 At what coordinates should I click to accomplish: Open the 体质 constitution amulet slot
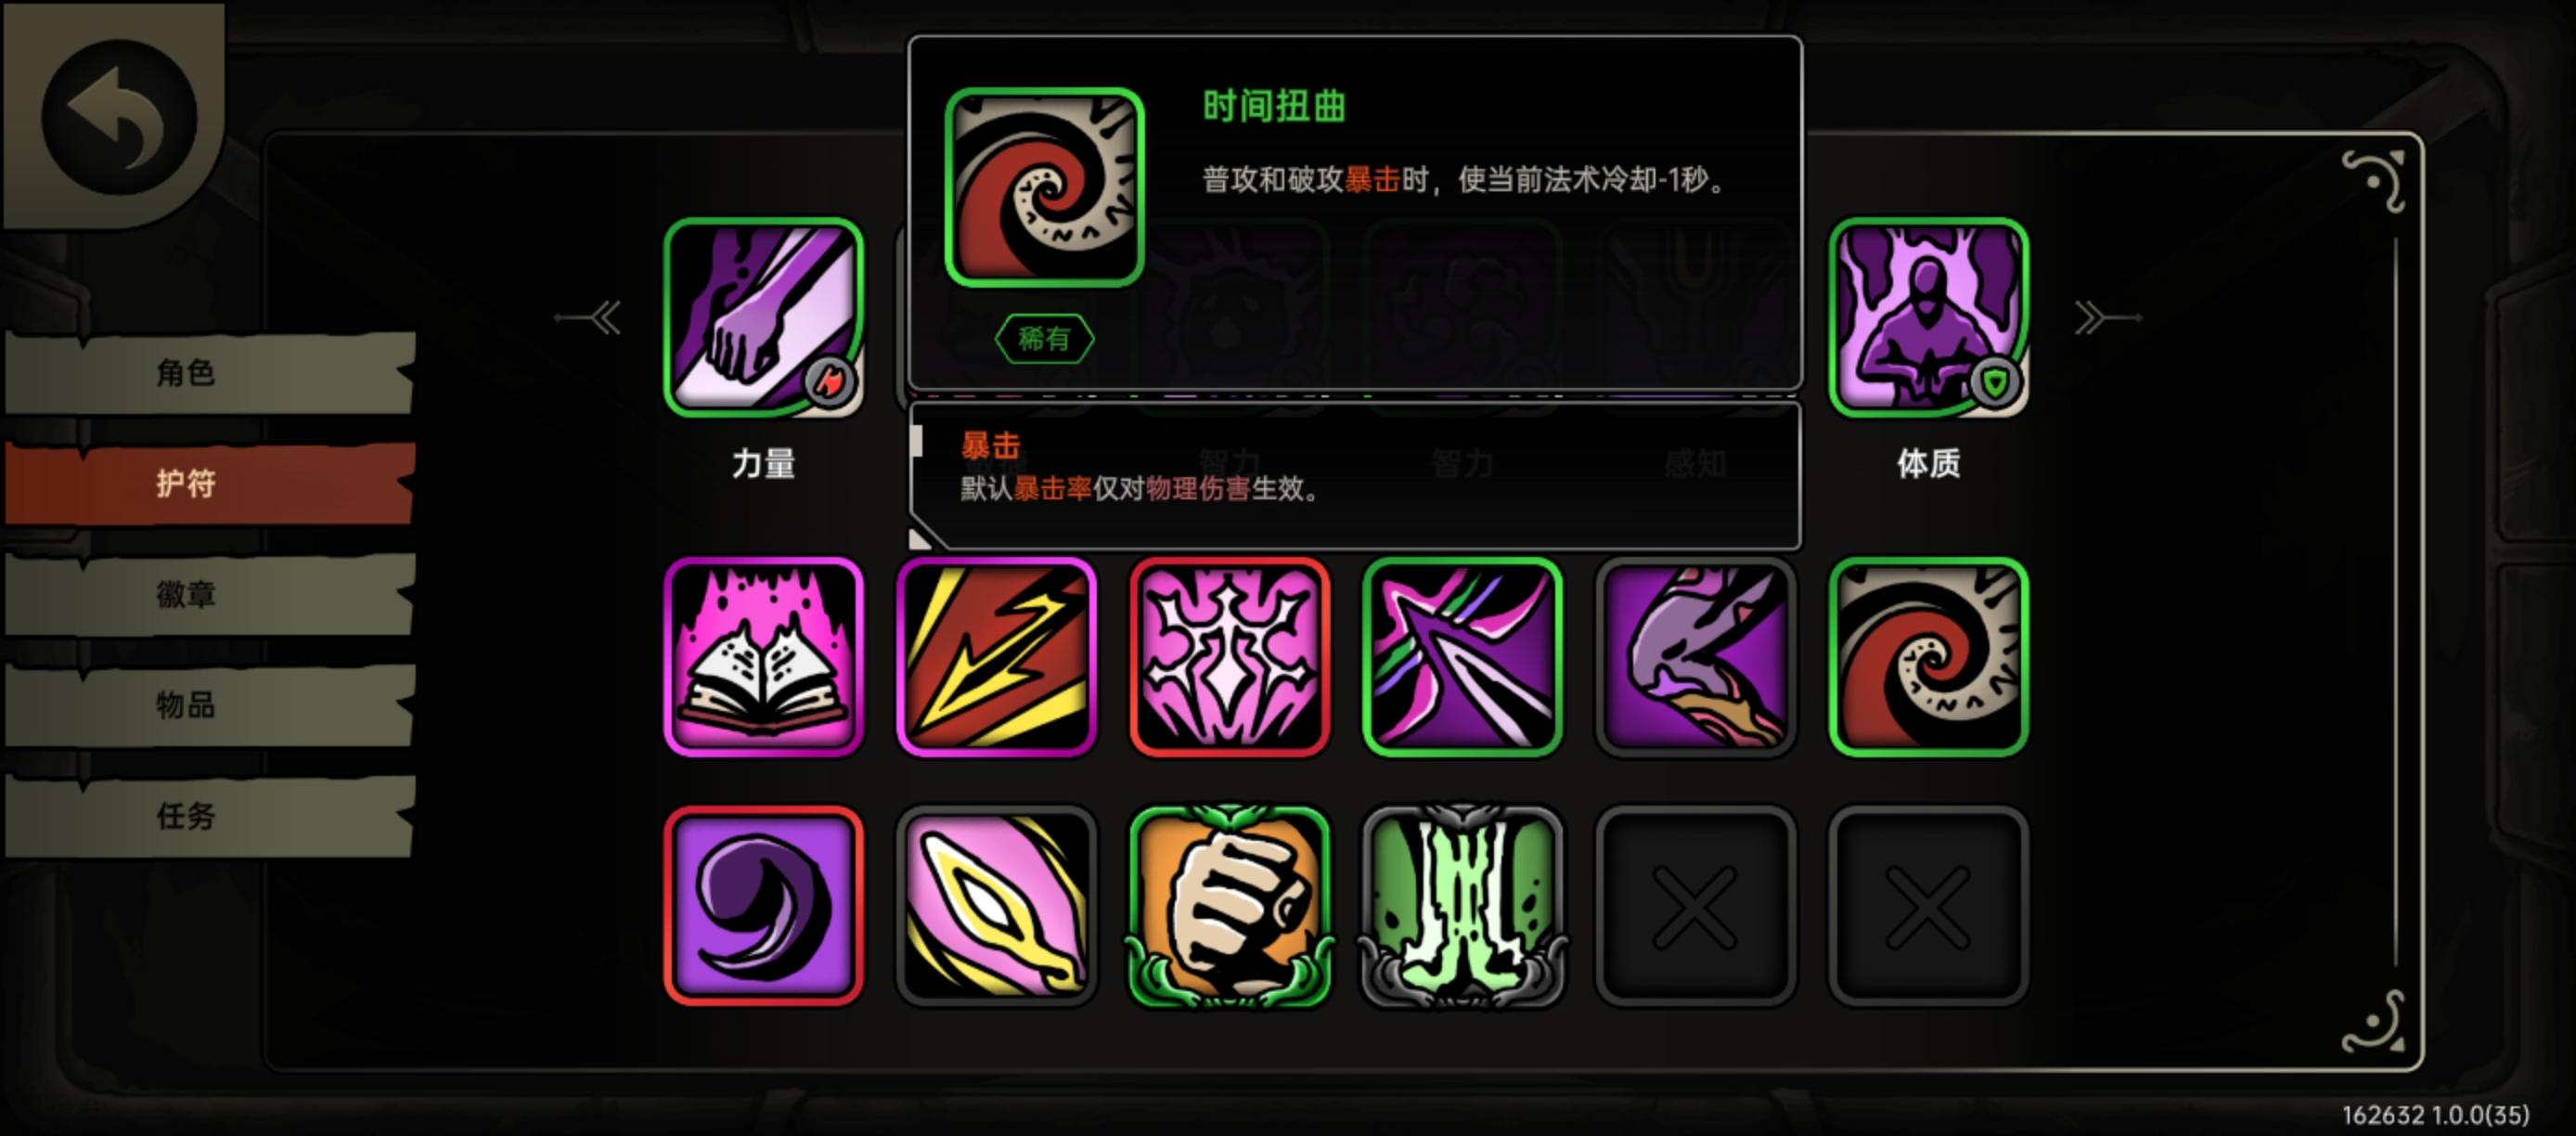pos(1928,317)
